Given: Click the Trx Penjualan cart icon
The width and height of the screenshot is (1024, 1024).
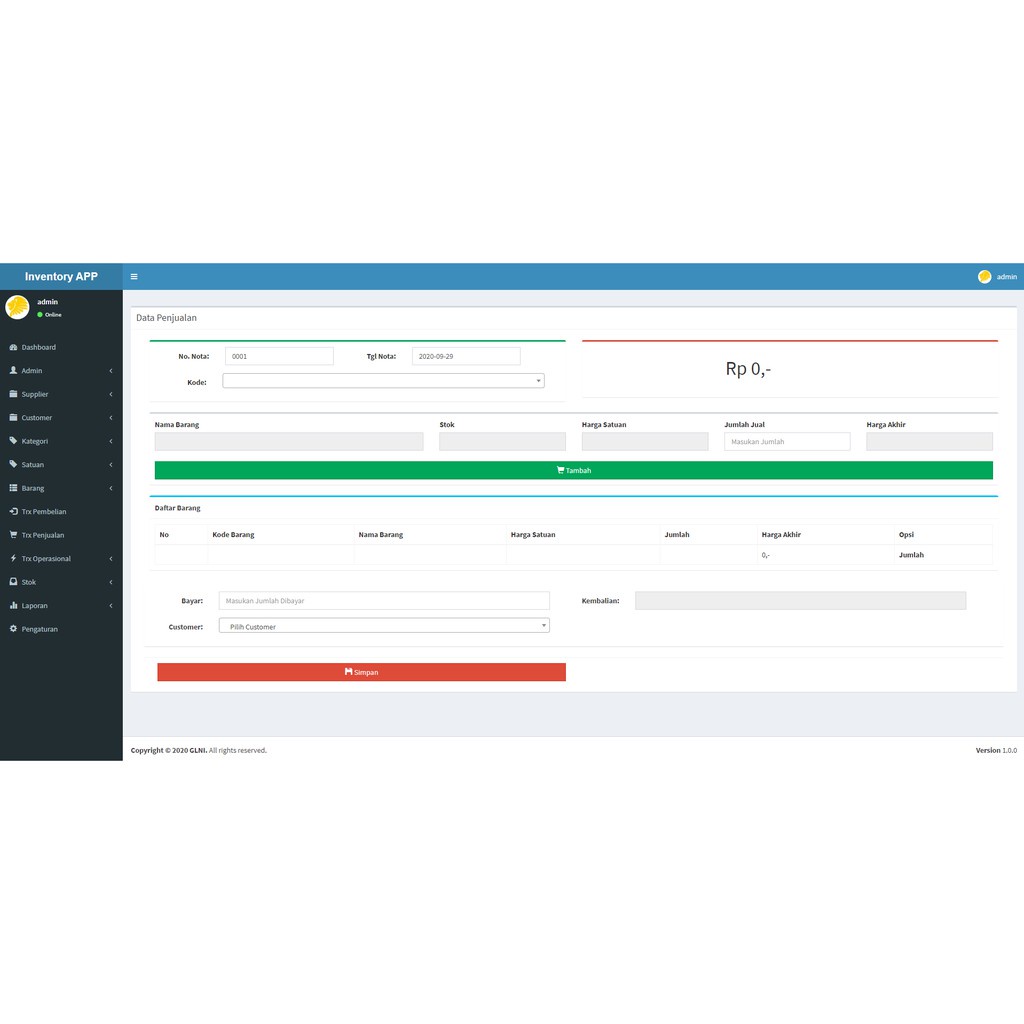Looking at the screenshot, I should [x=13, y=535].
